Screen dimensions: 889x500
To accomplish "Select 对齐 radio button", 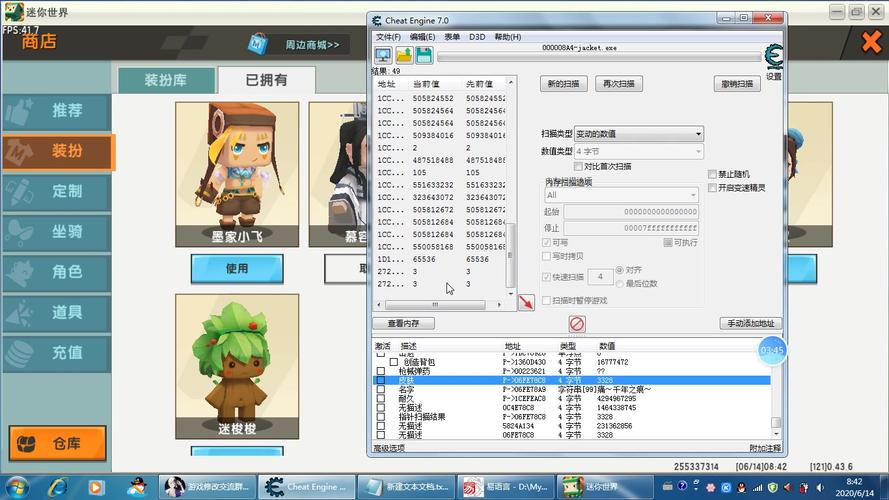I will 619,270.
